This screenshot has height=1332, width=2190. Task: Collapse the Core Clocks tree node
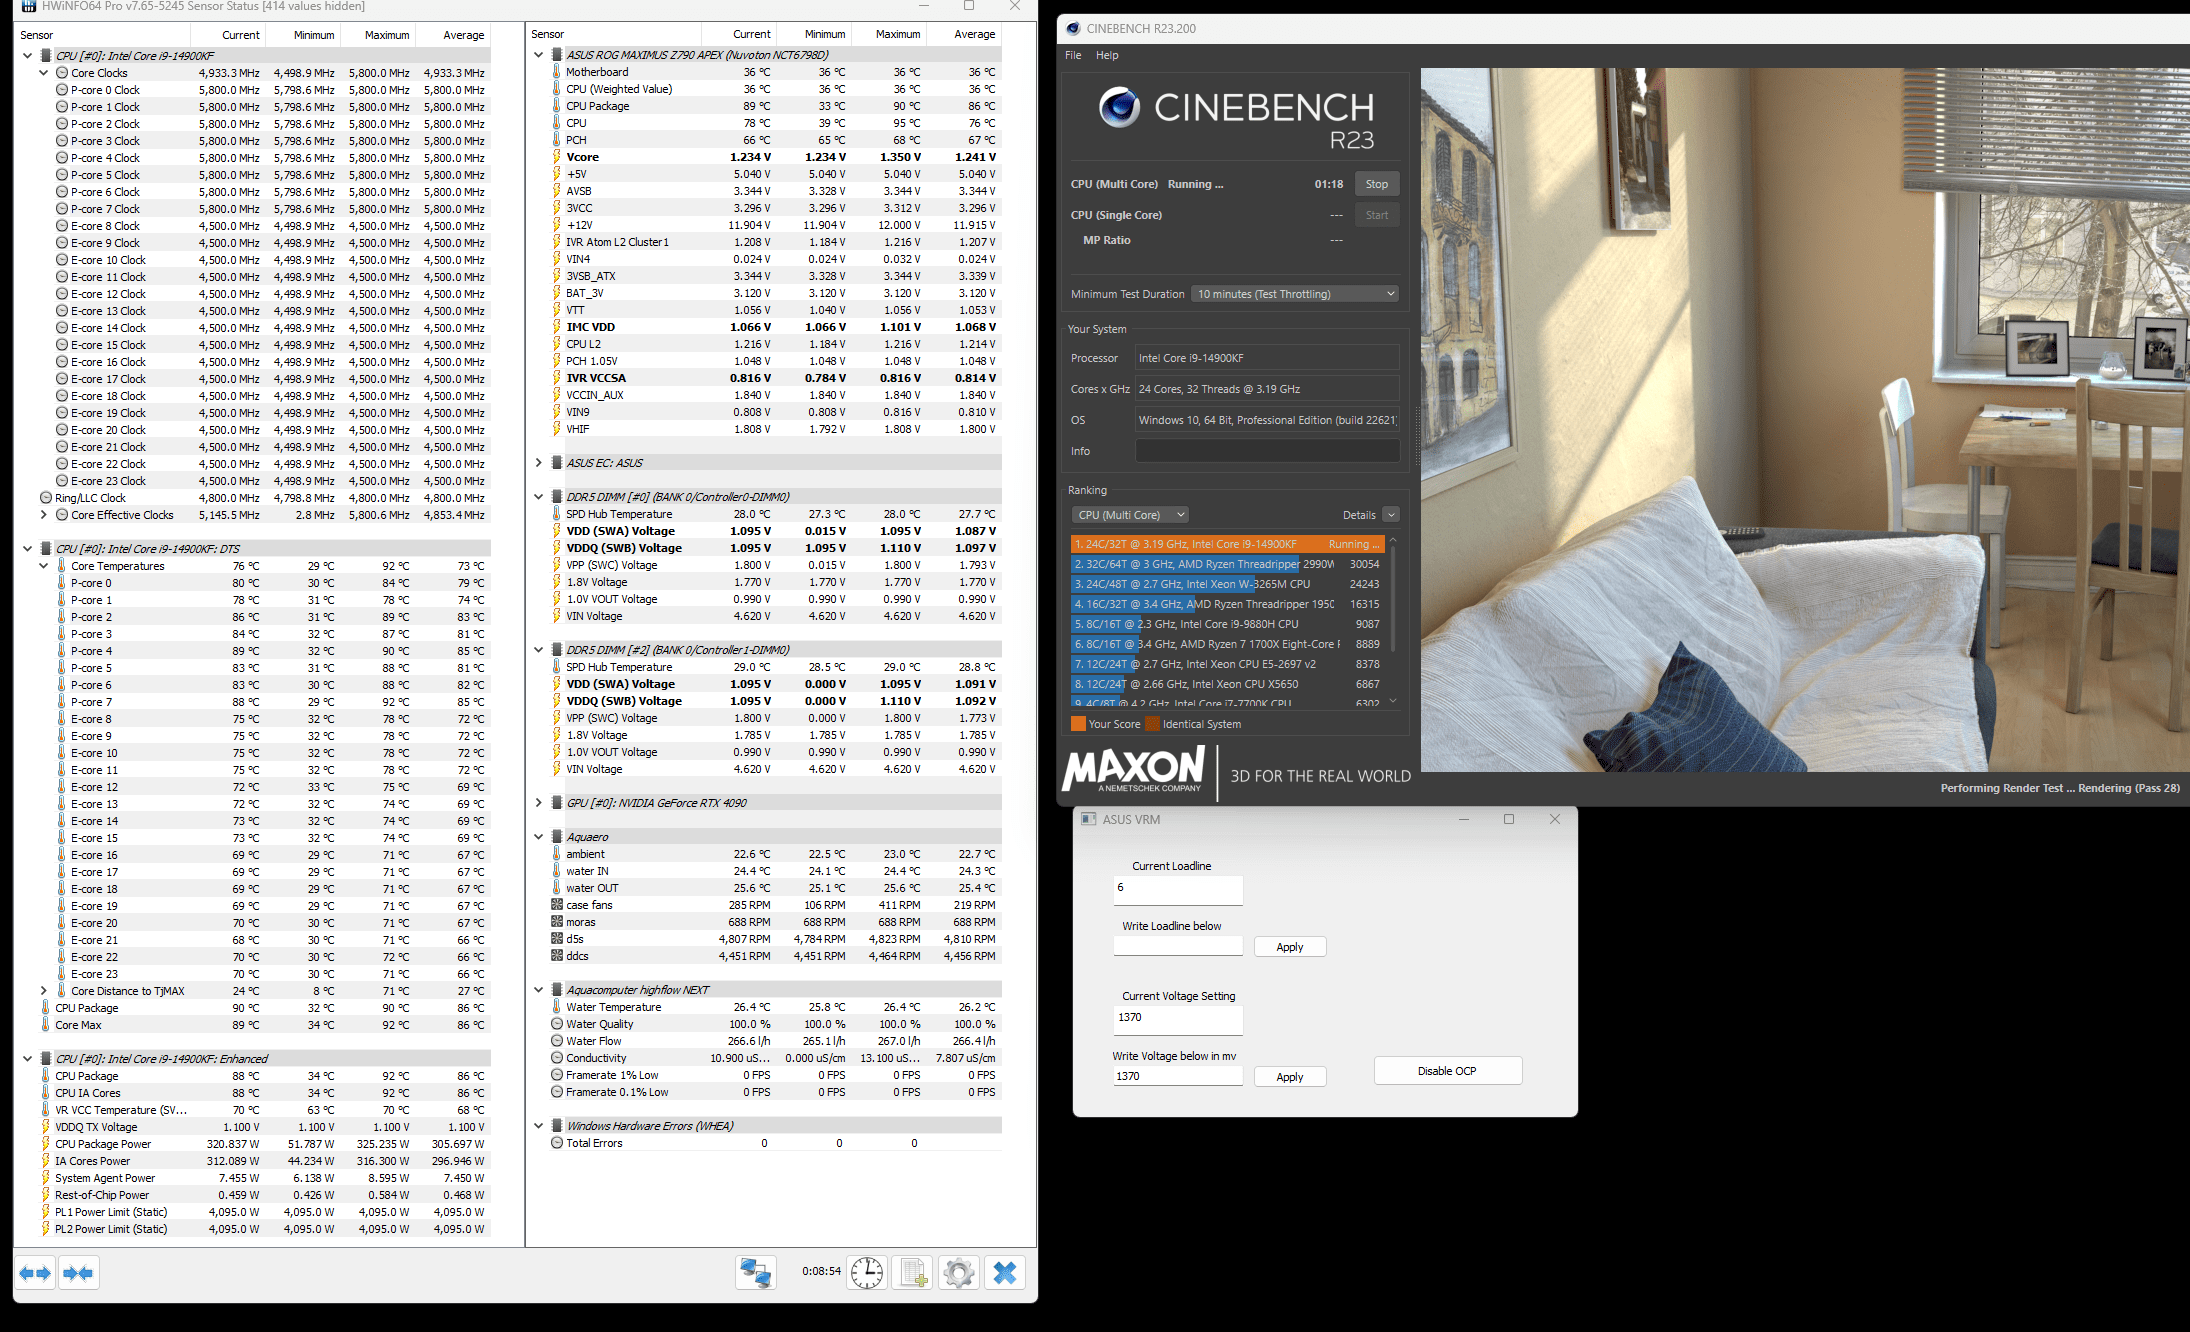point(44,73)
